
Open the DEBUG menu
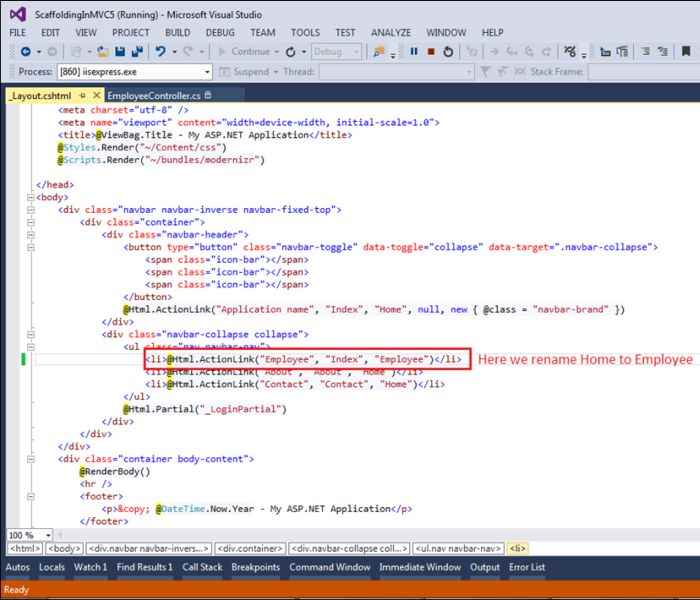pos(220,32)
